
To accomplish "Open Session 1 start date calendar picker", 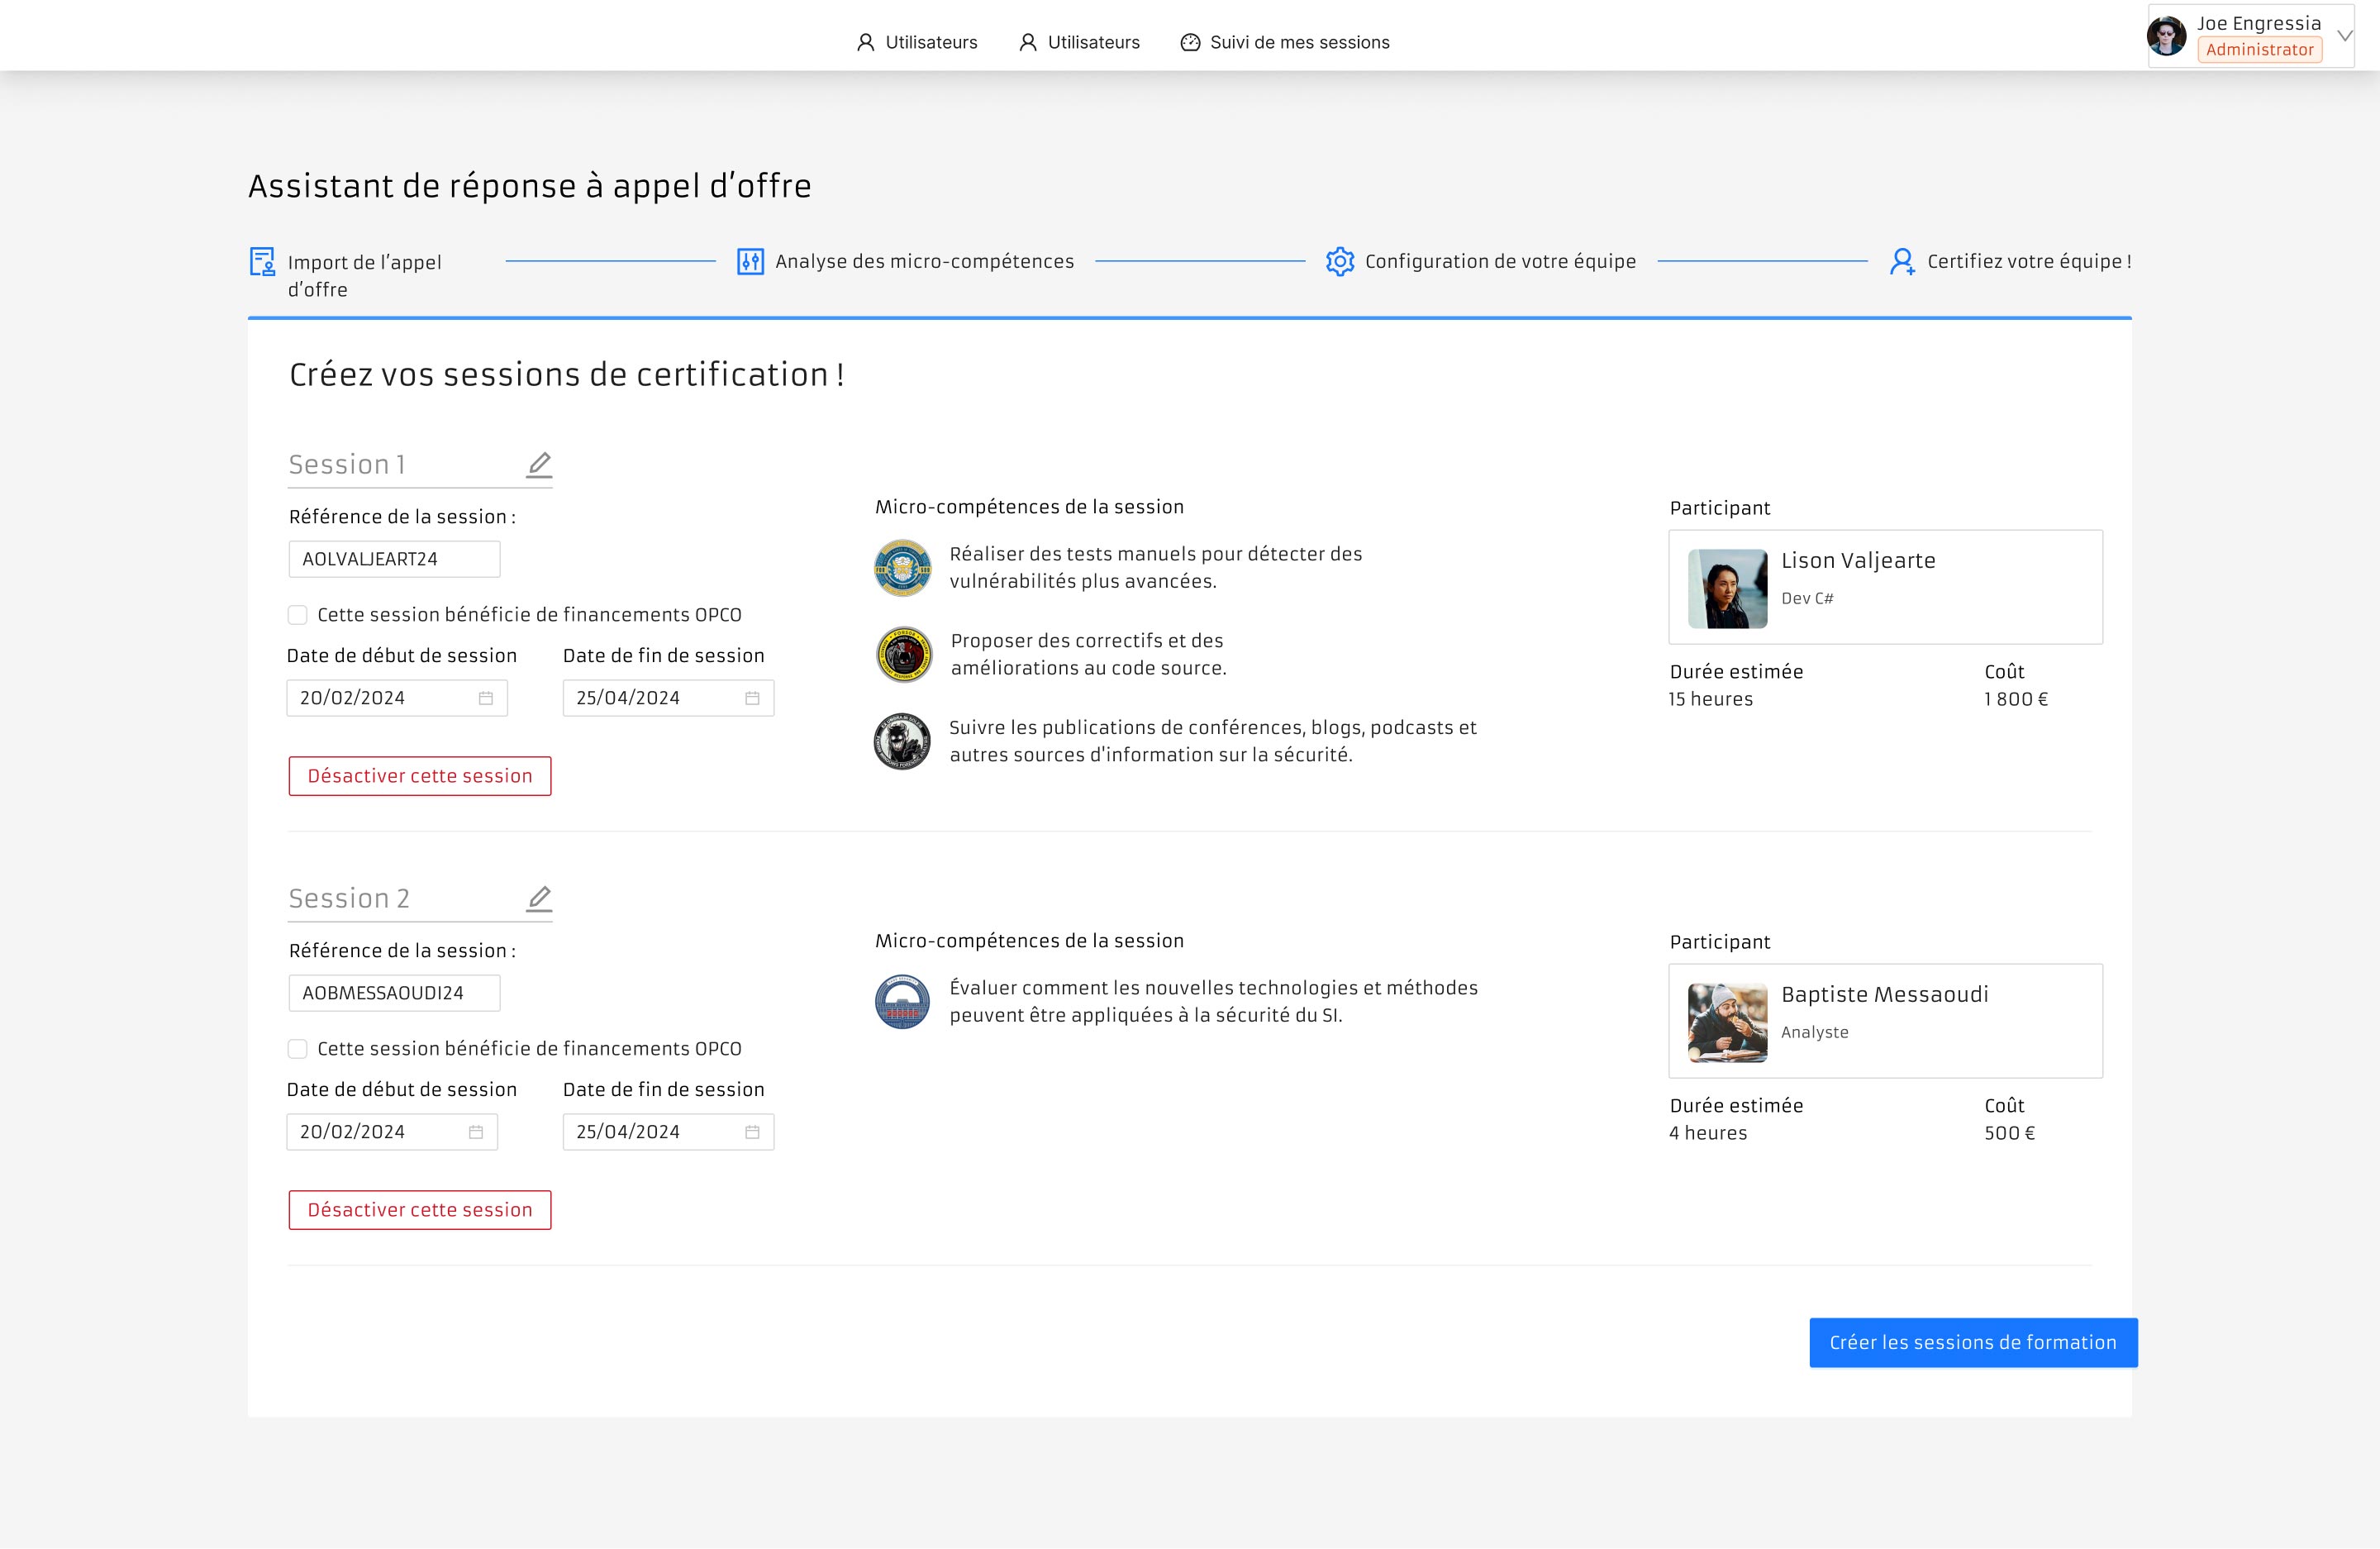I will click(x=486, y=698).
